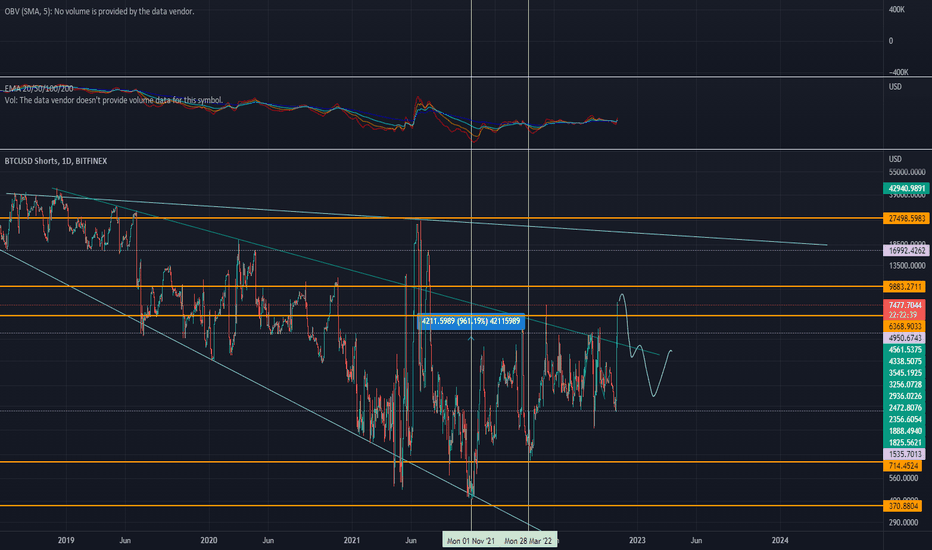Click the 2024 label on time axis

point(780,540)
